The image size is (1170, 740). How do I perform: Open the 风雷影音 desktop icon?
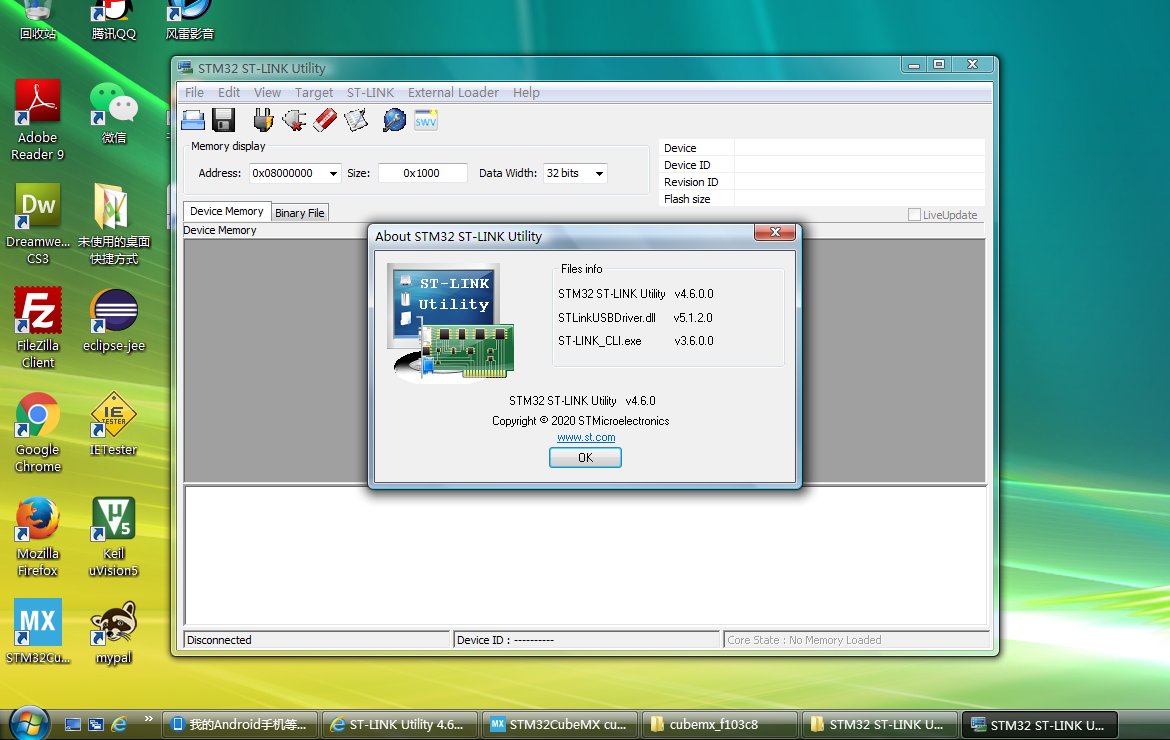[190, 21]
